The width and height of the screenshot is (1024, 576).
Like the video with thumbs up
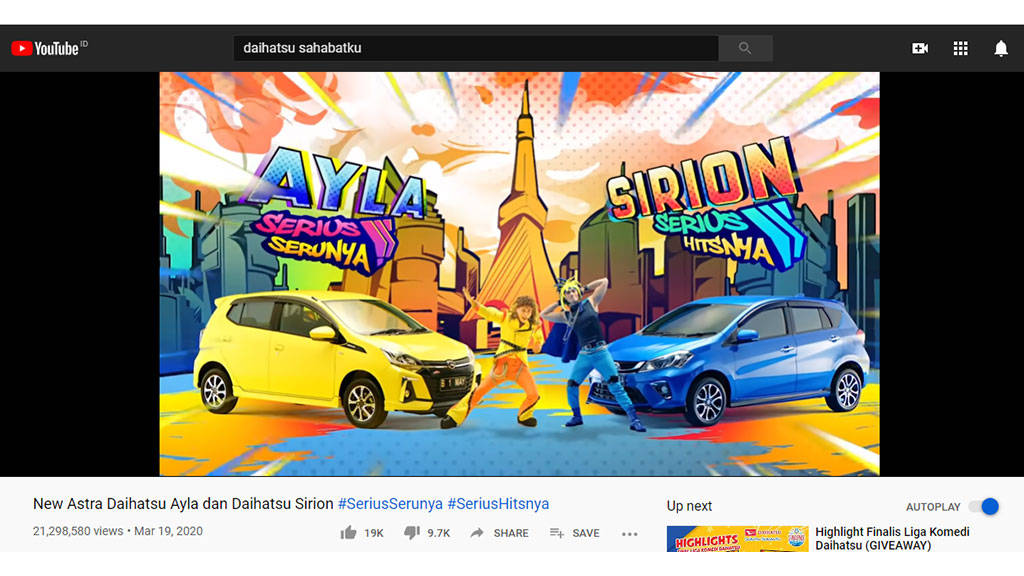point(348,533)
